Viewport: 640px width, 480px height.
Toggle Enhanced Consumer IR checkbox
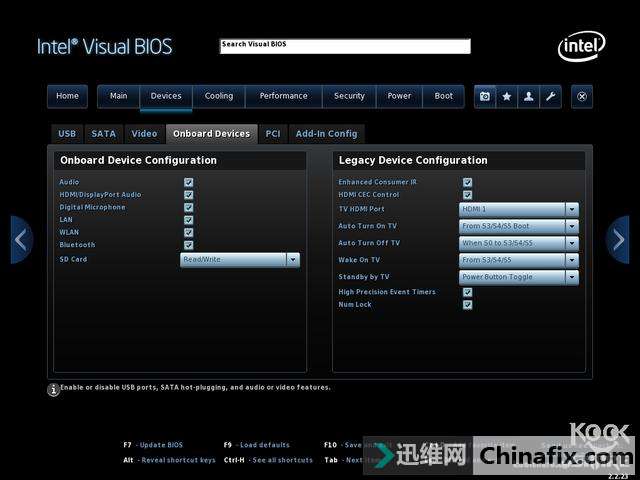click(468, 182)
